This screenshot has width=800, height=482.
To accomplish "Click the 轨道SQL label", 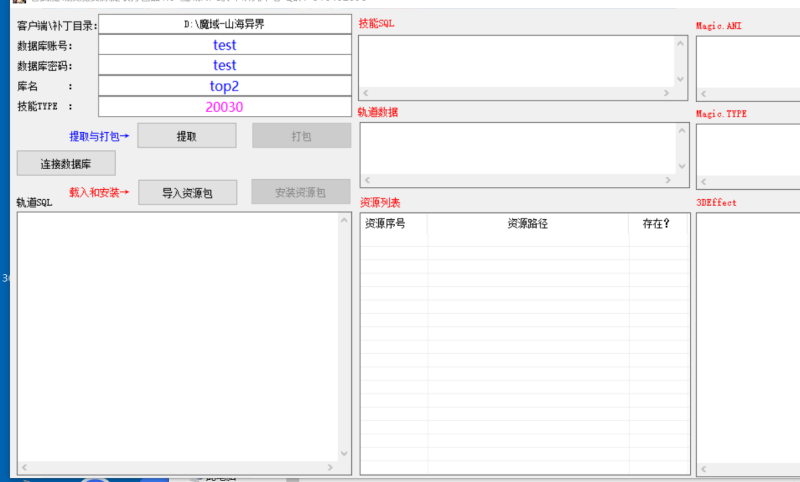I will pos(34,202).
